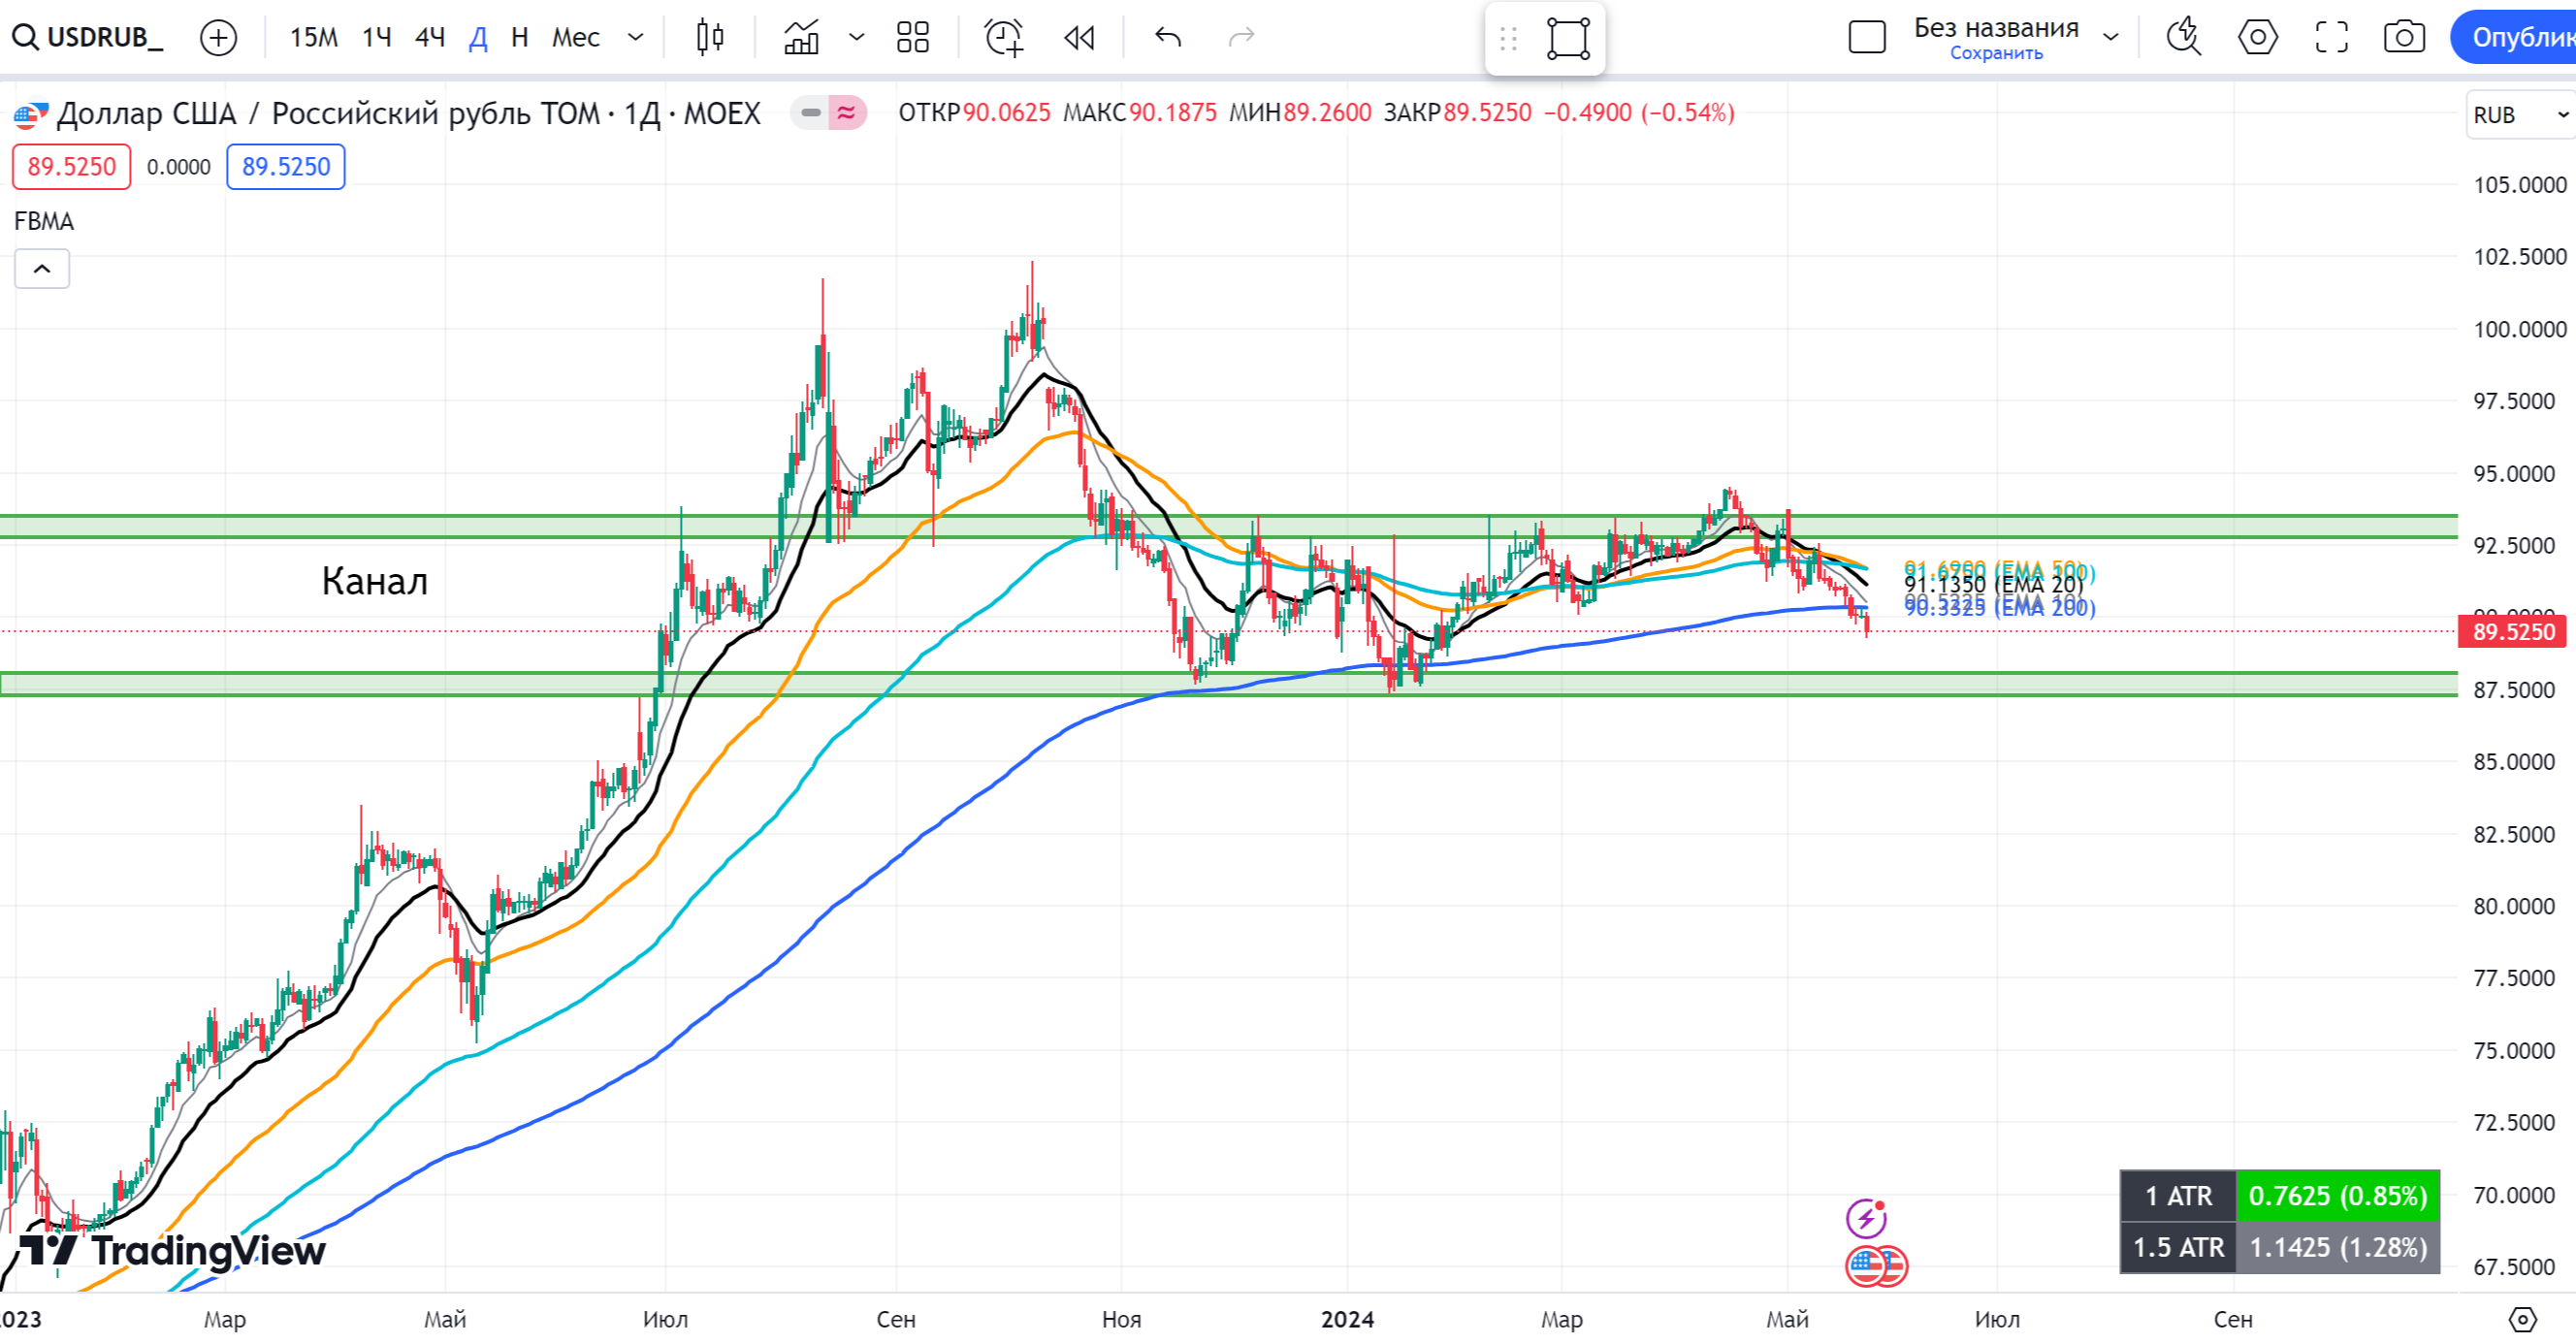Enter fullscreen mode
Screen dimensions: 2576x1344
(x=2331, y=38)
